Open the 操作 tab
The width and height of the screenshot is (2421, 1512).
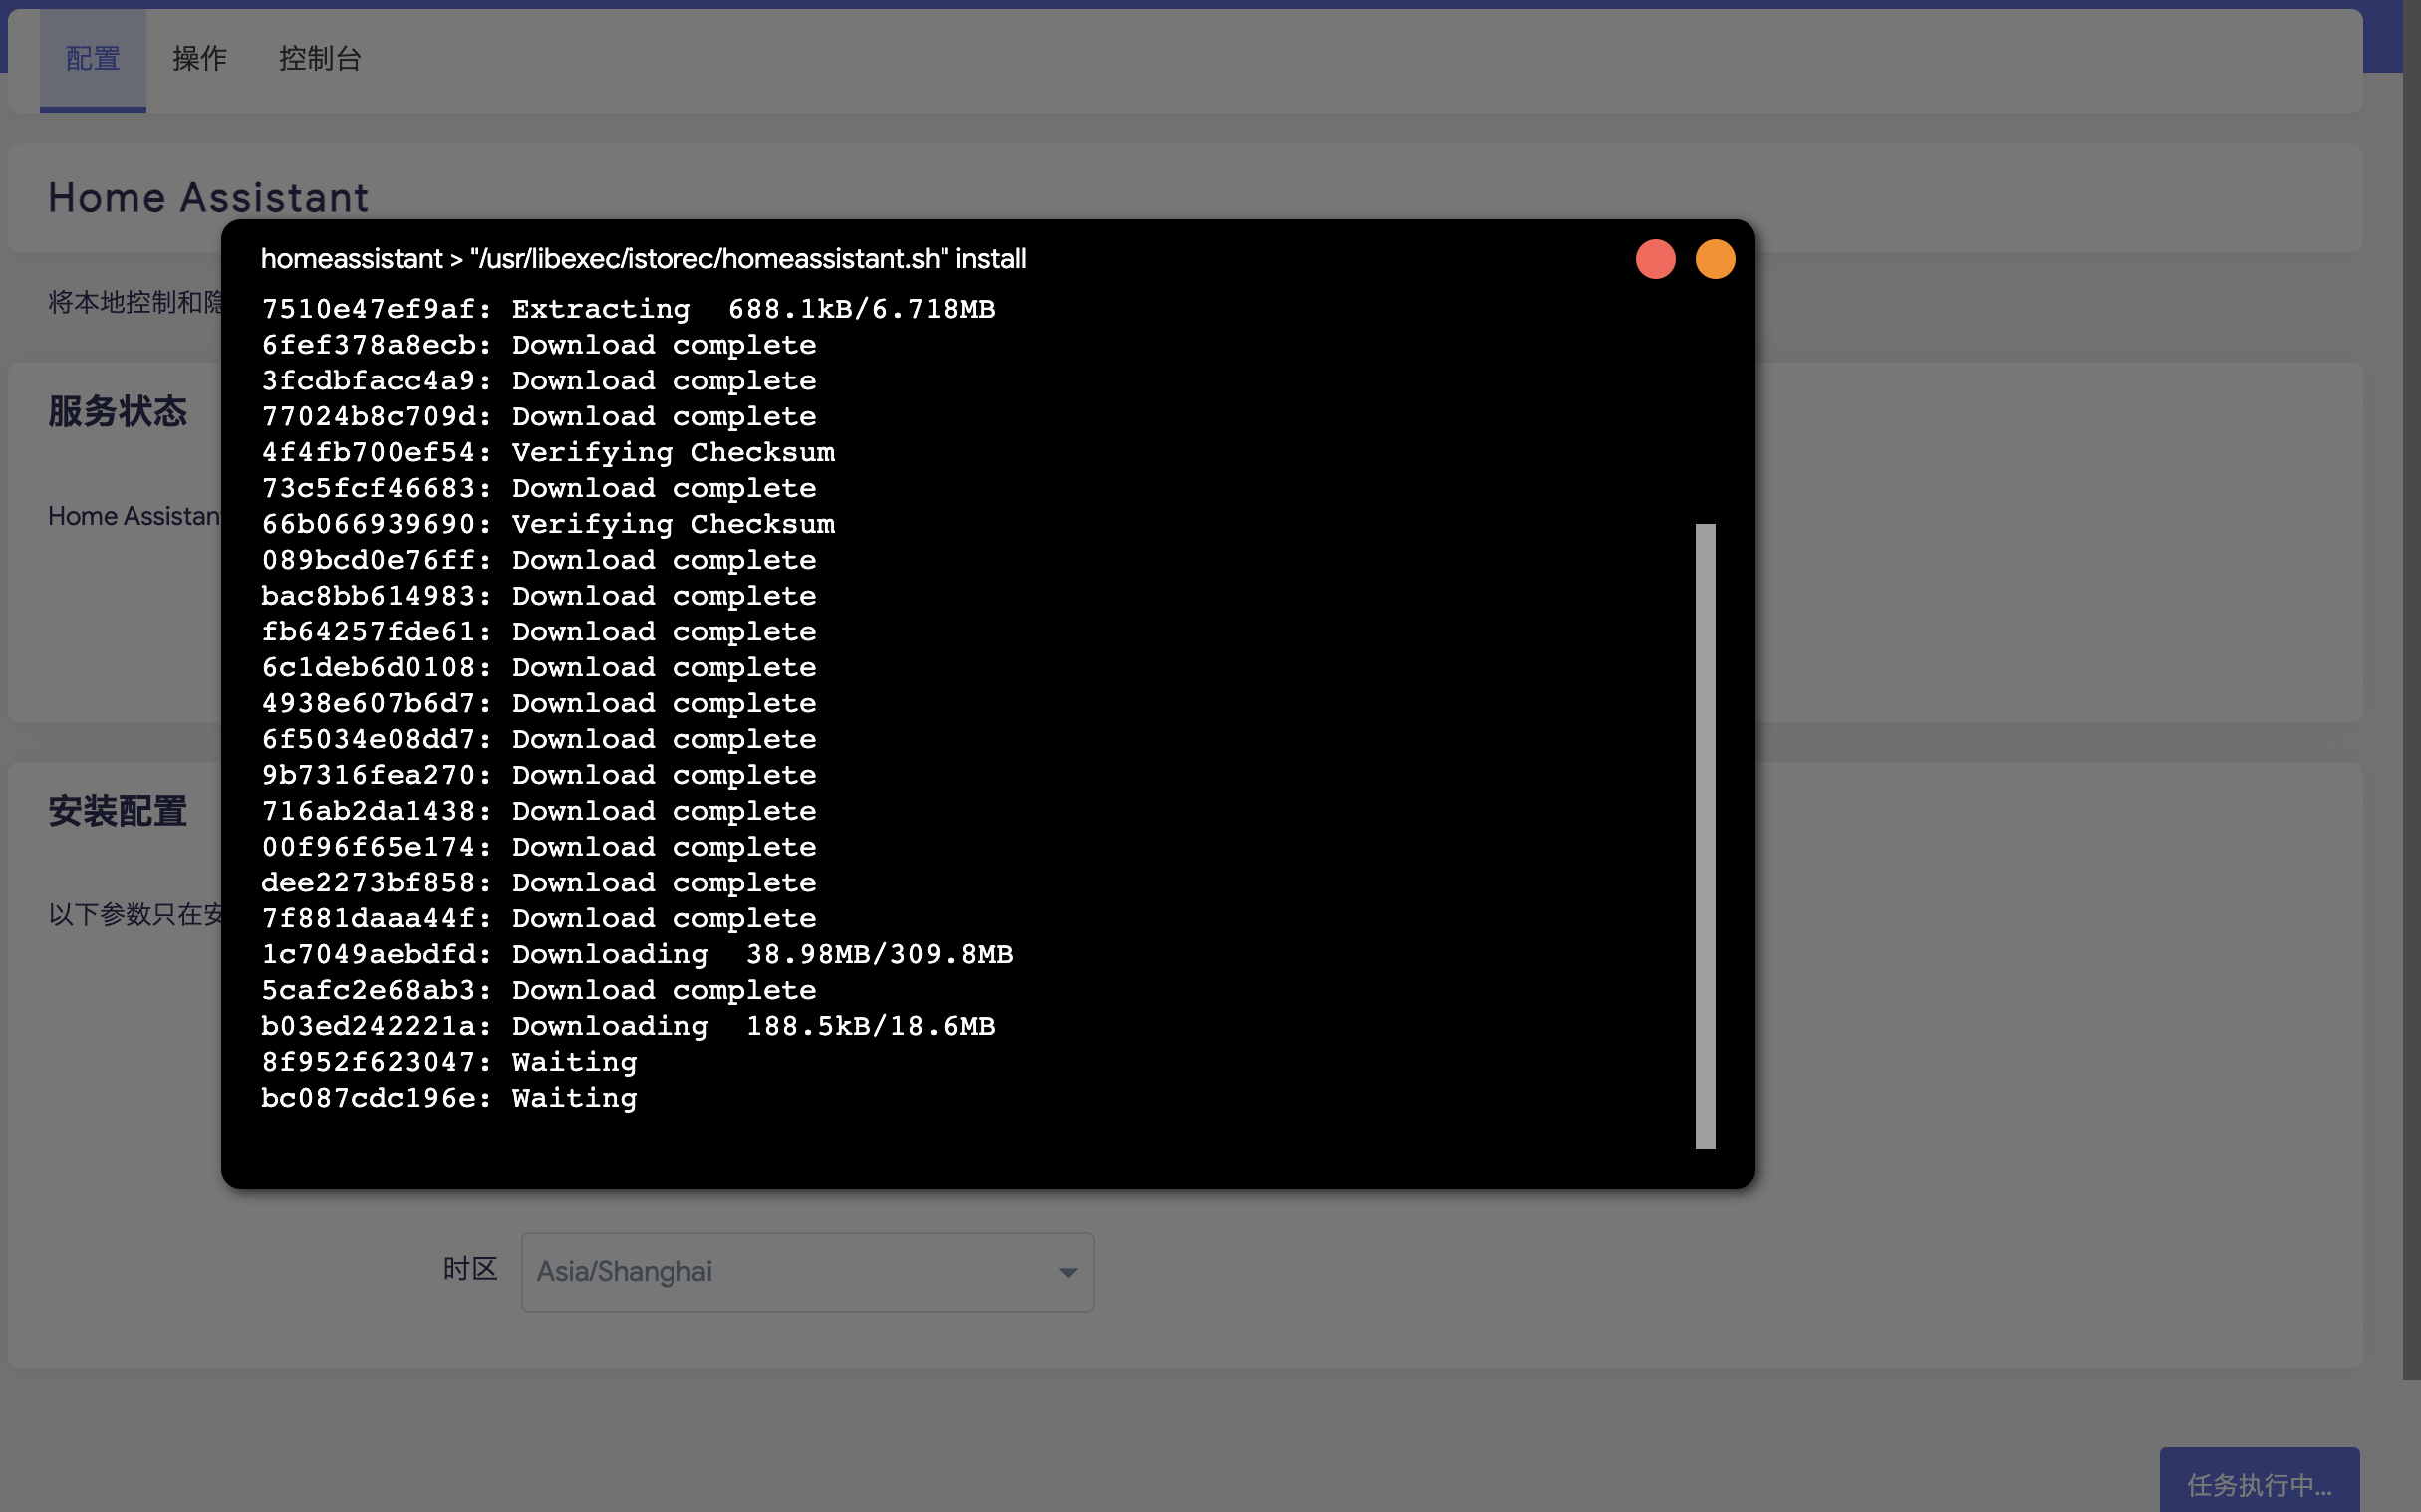[x=199, y=59]
